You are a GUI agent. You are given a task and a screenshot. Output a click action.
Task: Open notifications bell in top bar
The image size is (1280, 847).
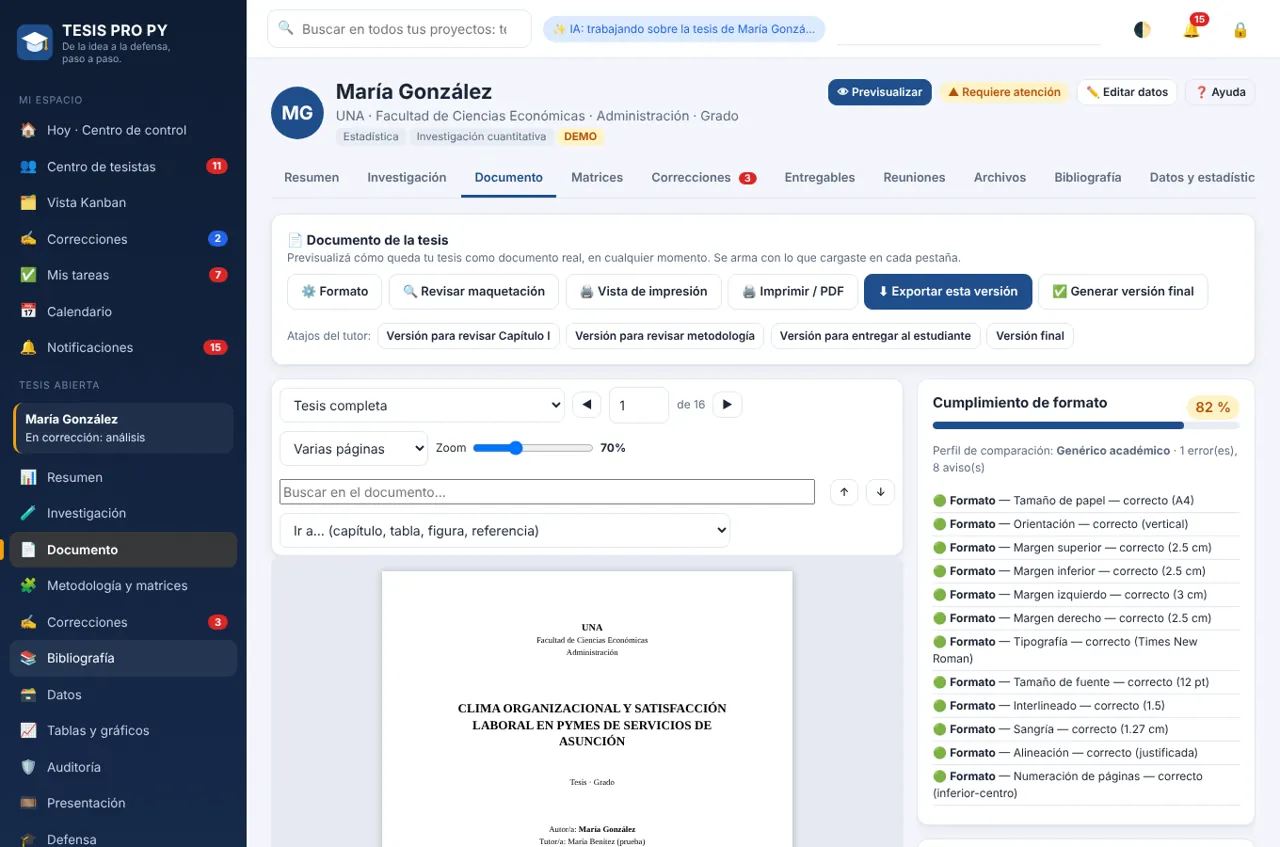tap(1191, 30)
